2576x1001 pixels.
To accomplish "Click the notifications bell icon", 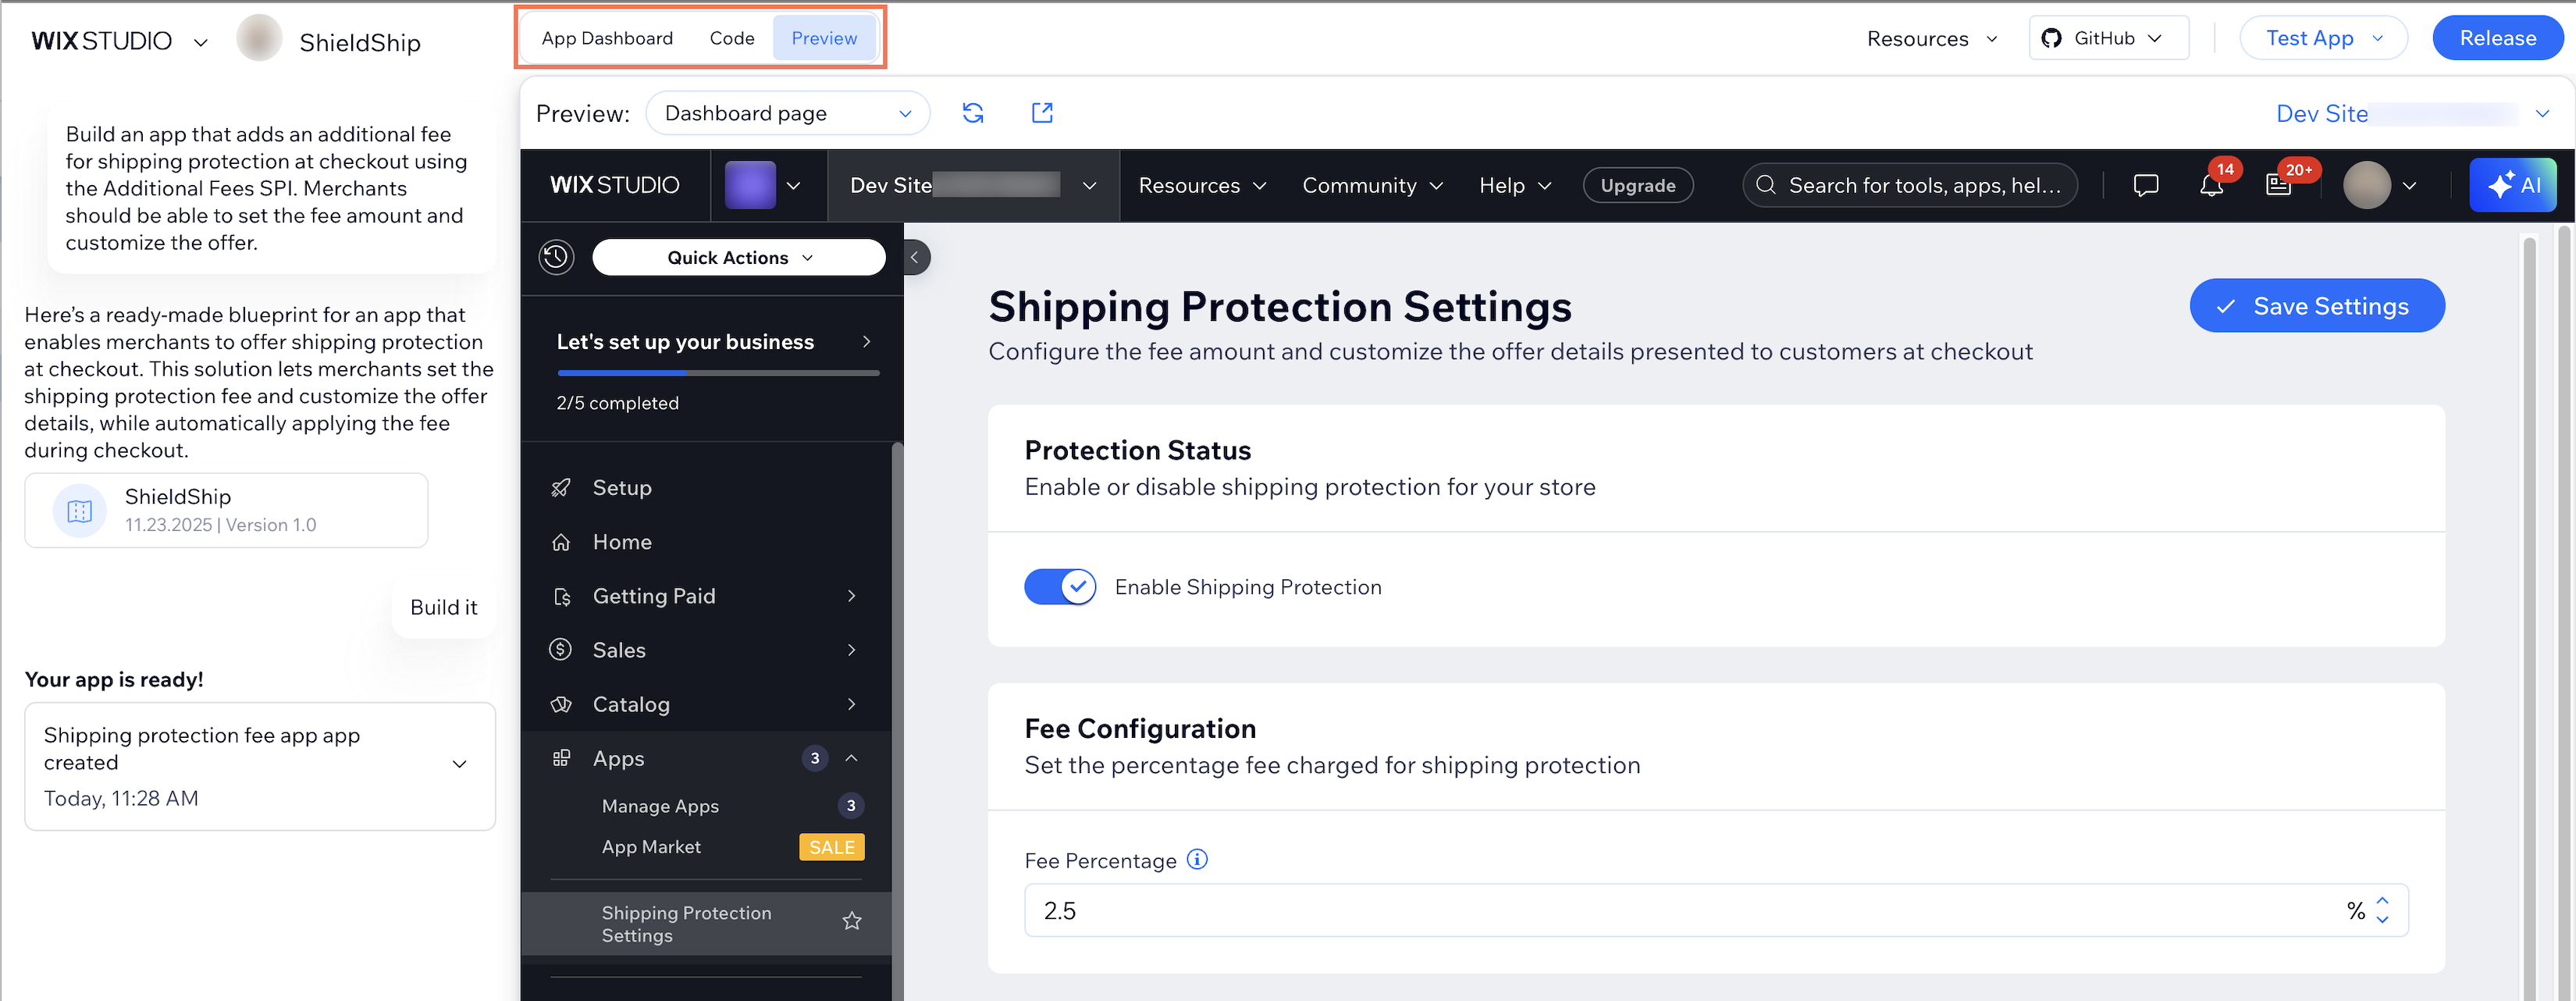I will click(2211, 186).
